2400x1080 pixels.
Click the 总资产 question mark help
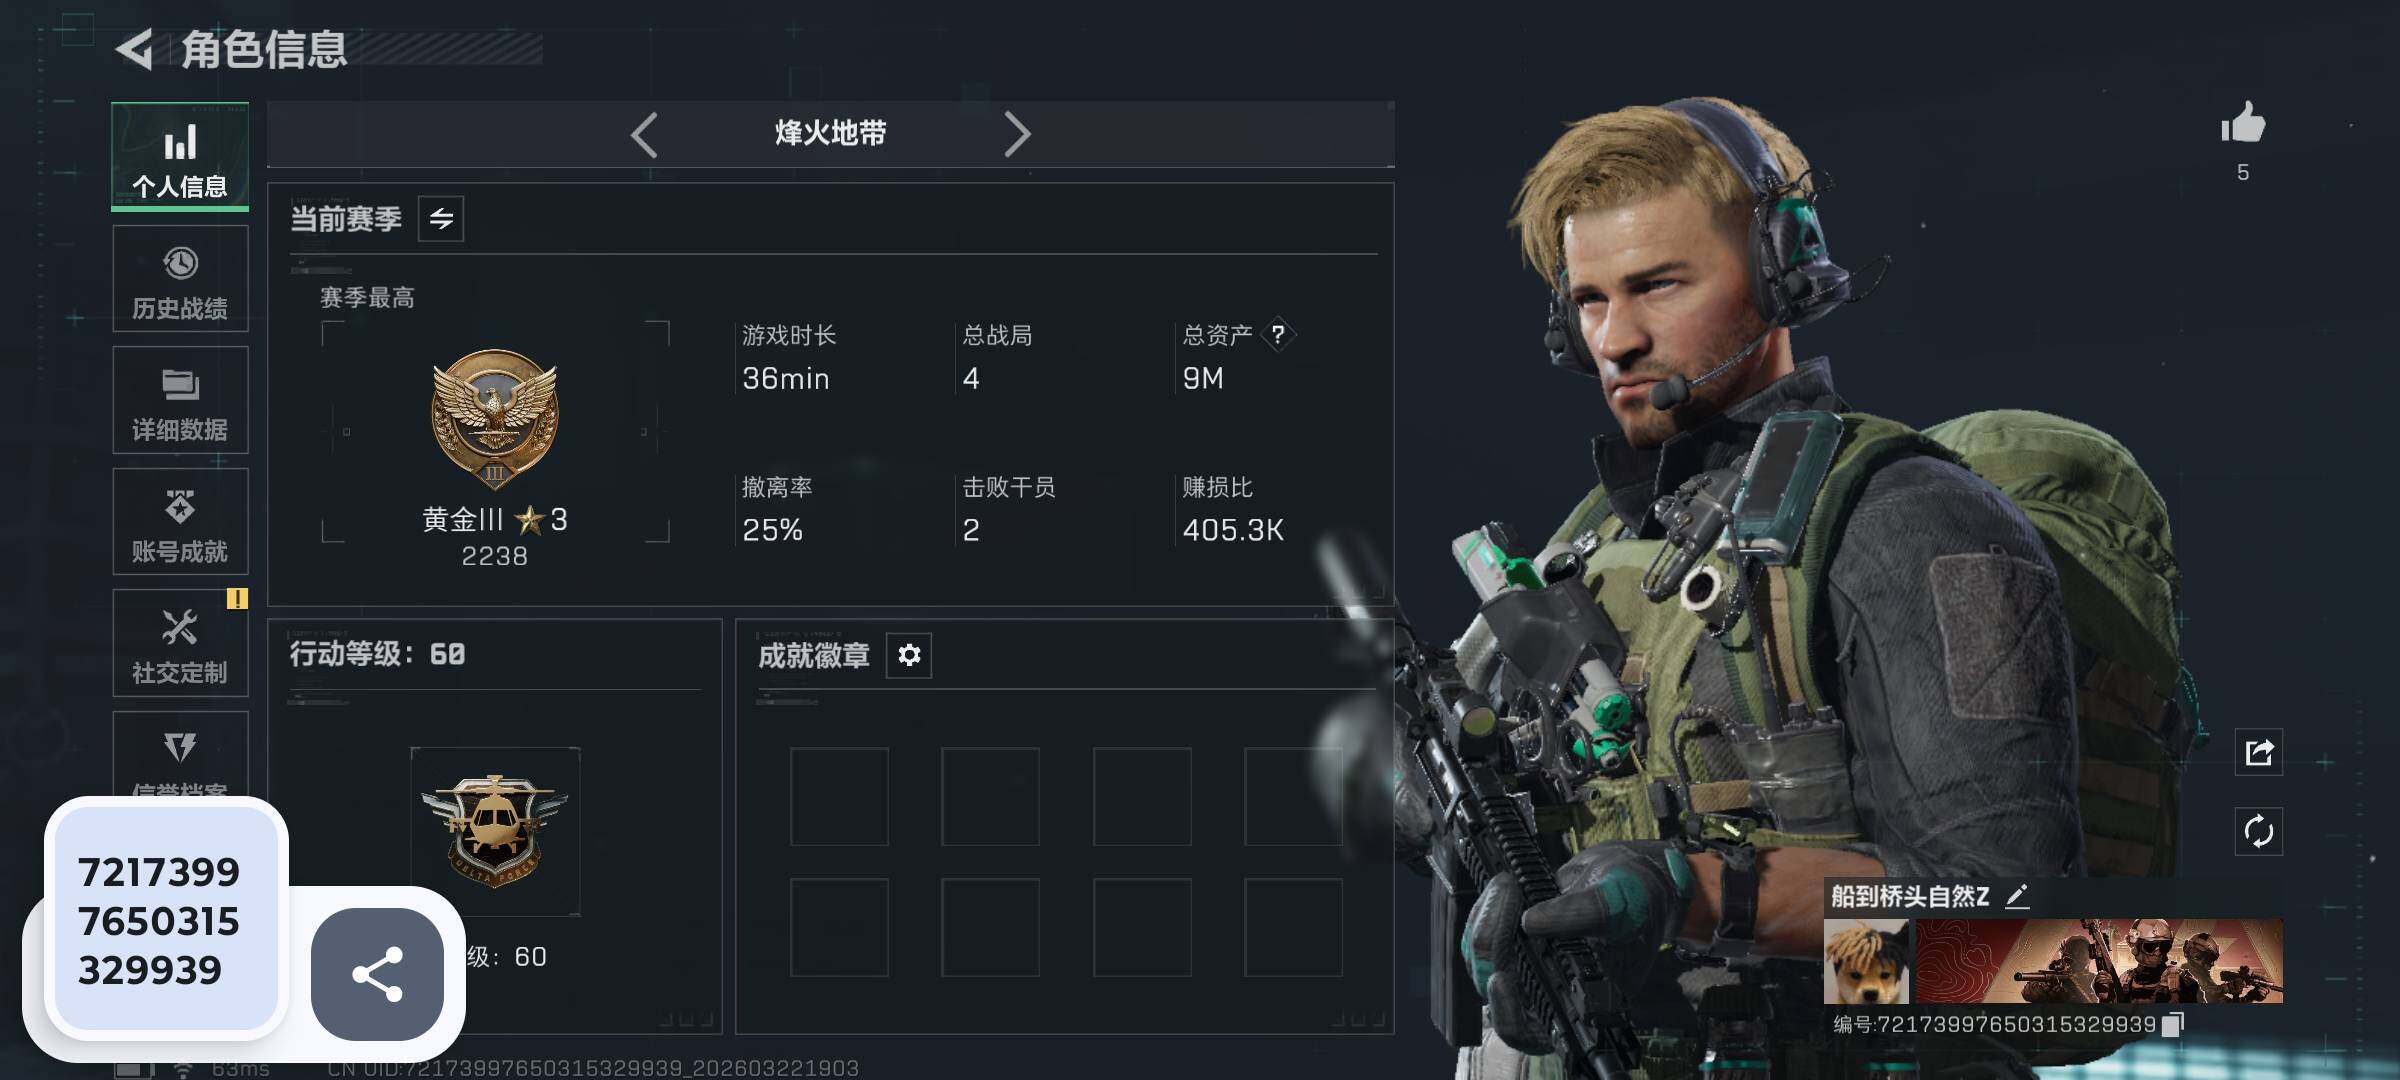pos(1278,334)
